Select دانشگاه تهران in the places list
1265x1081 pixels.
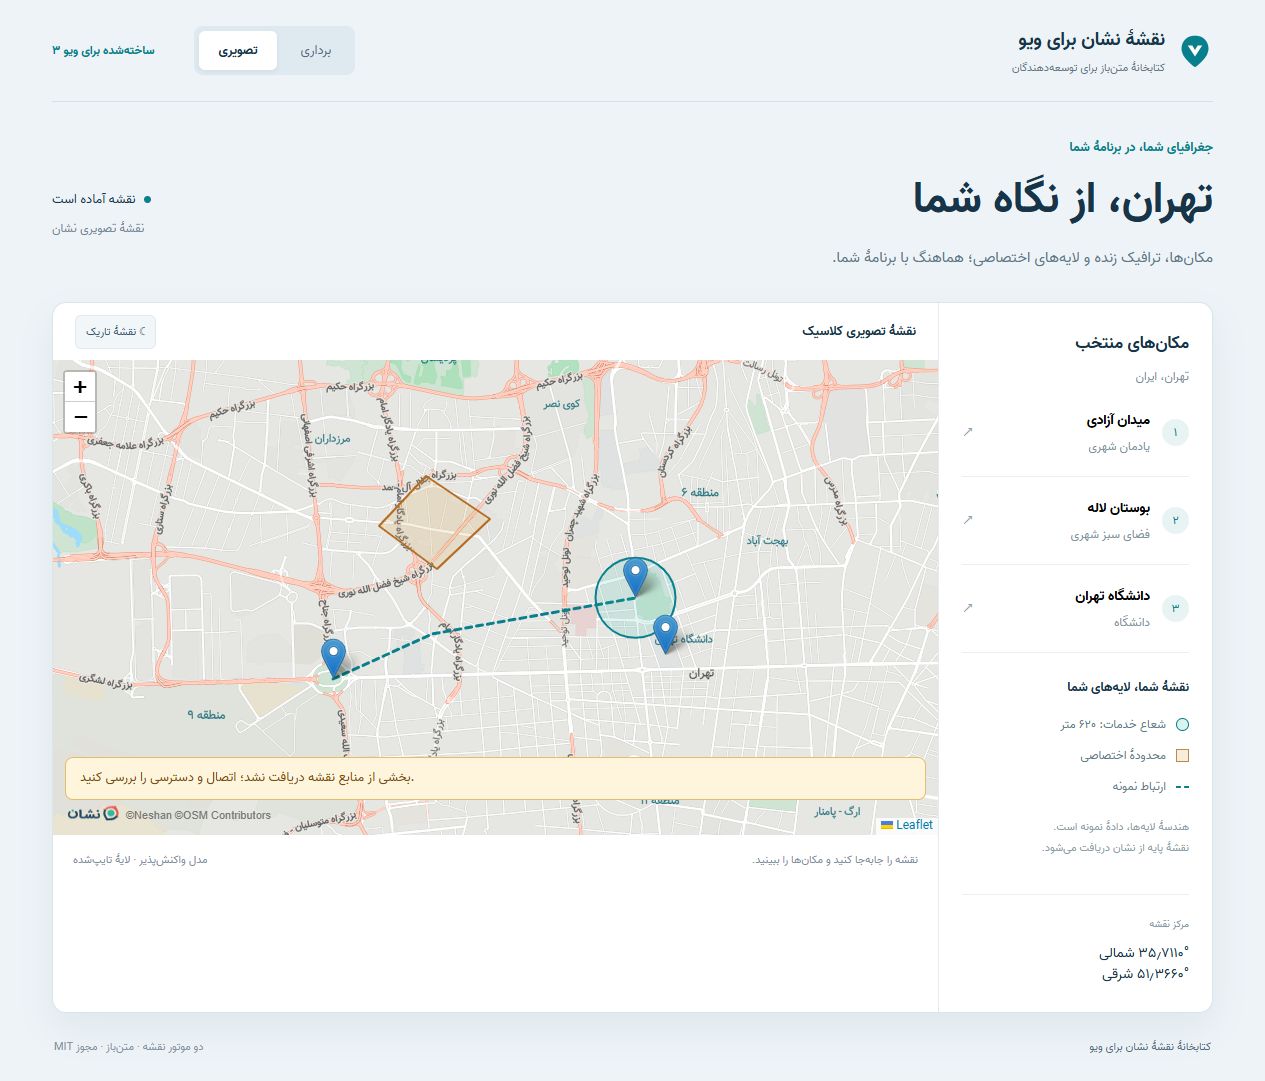click(x=1075, y=609)
